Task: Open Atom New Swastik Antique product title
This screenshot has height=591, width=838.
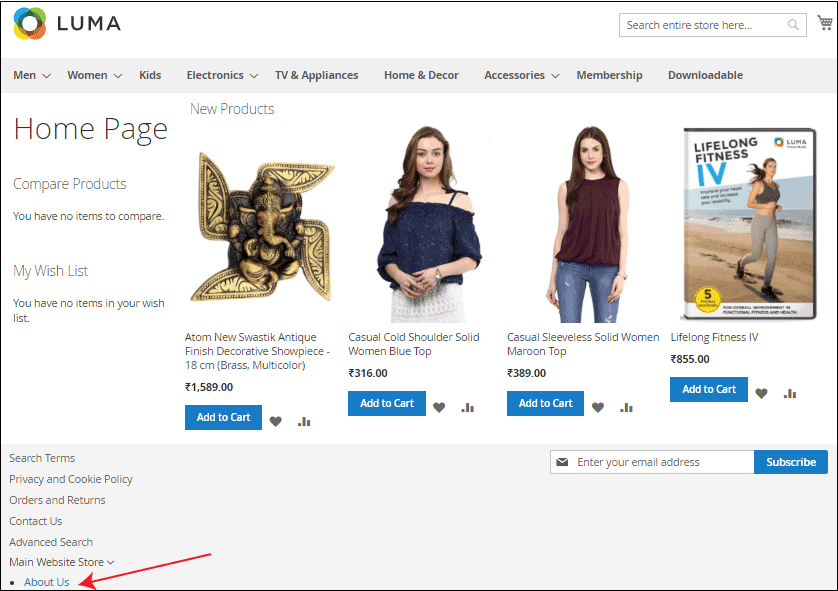Action: point(257,351)
